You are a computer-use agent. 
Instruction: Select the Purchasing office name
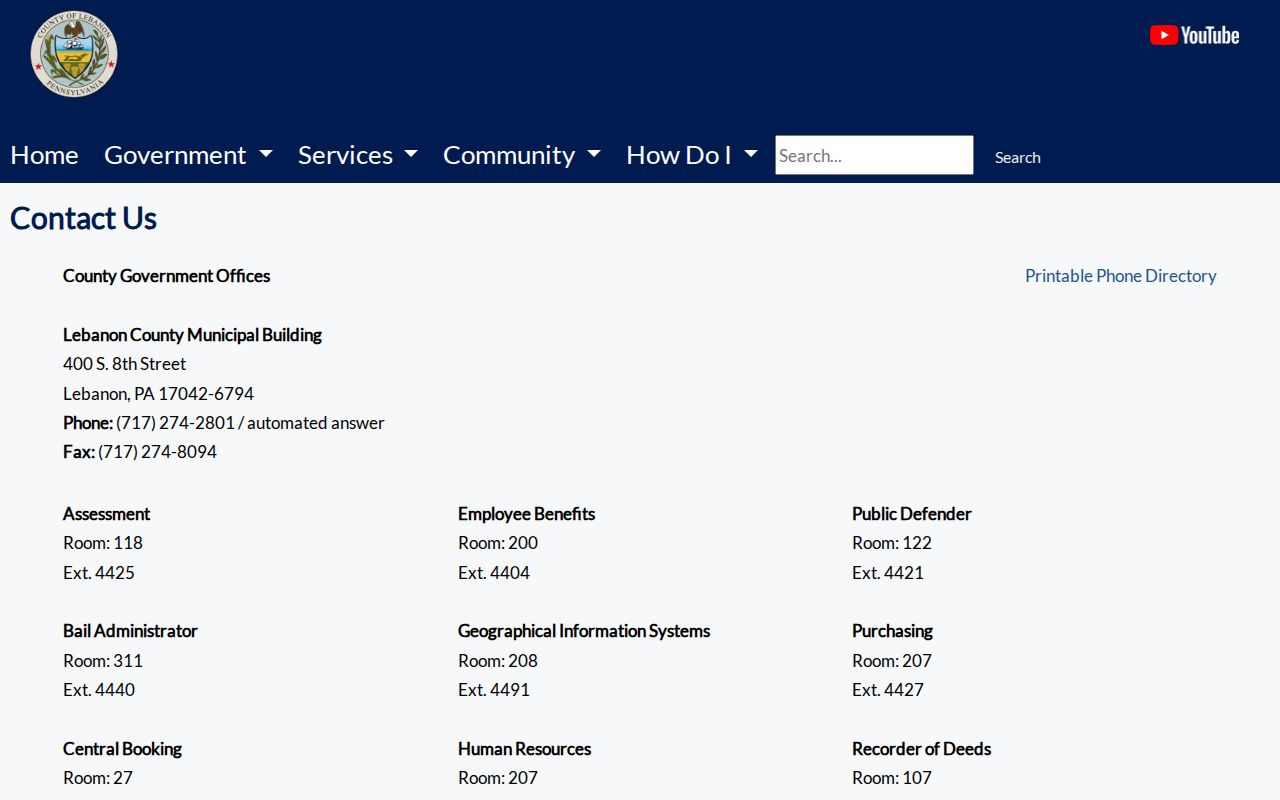[x=892, y=631]
